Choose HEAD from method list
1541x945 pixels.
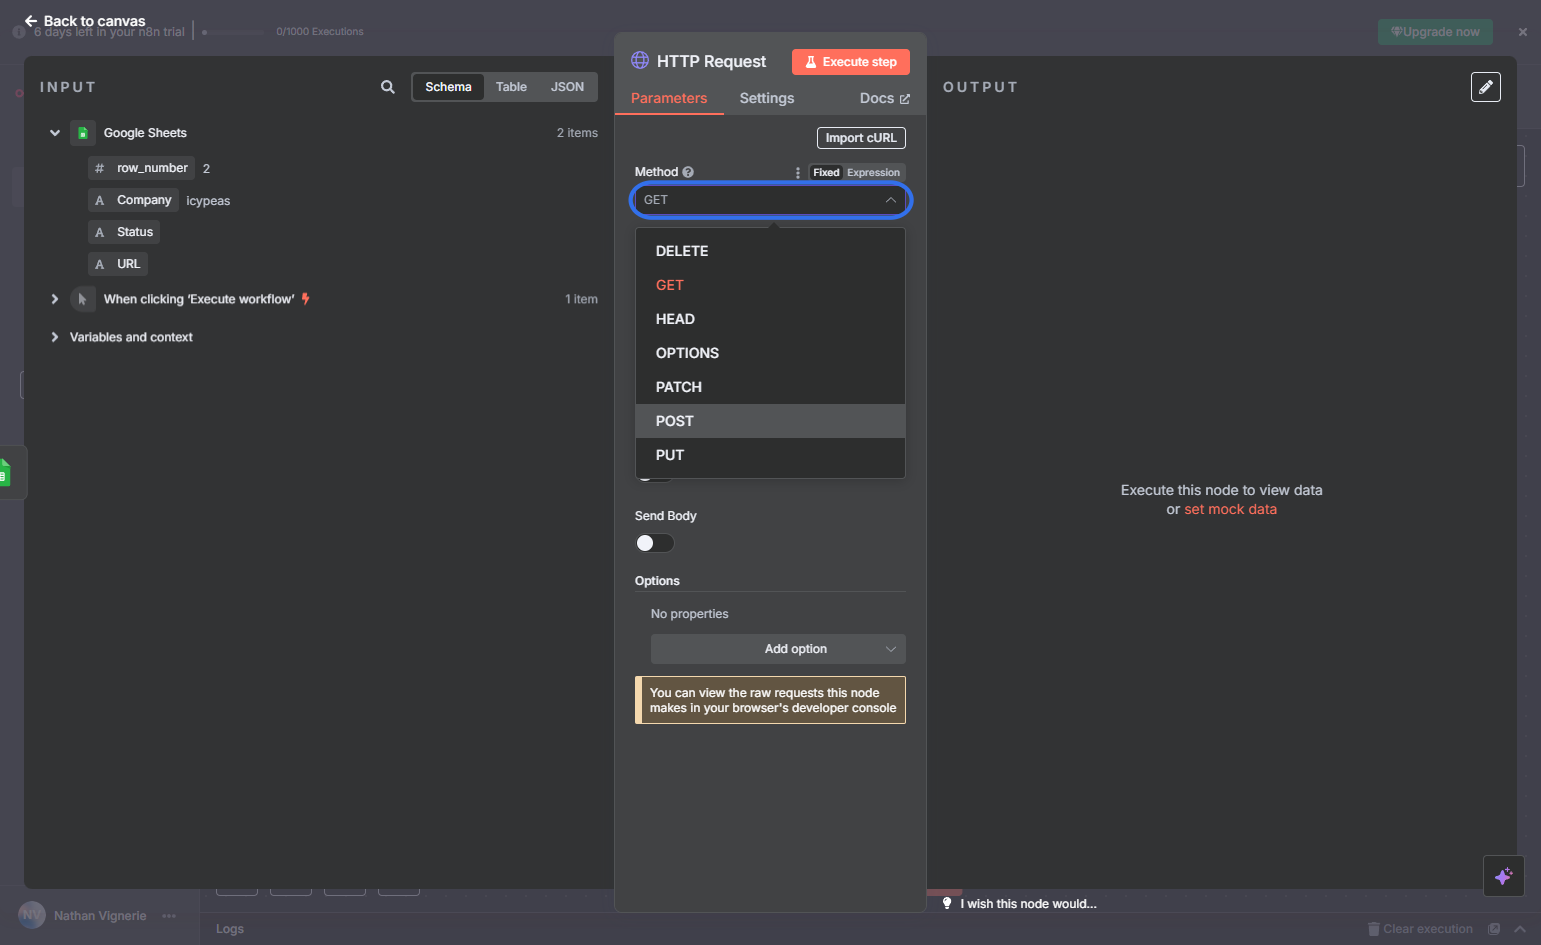[771, 319]
